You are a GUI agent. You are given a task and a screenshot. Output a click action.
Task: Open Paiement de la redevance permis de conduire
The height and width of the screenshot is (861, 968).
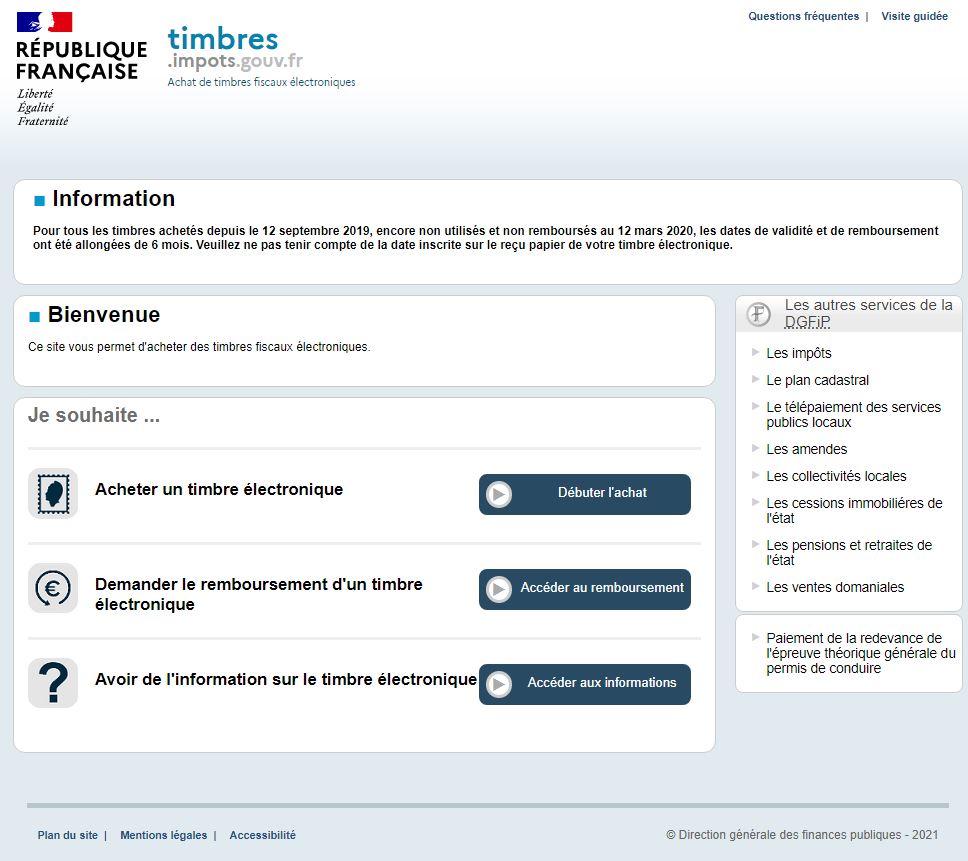point(861,653)
